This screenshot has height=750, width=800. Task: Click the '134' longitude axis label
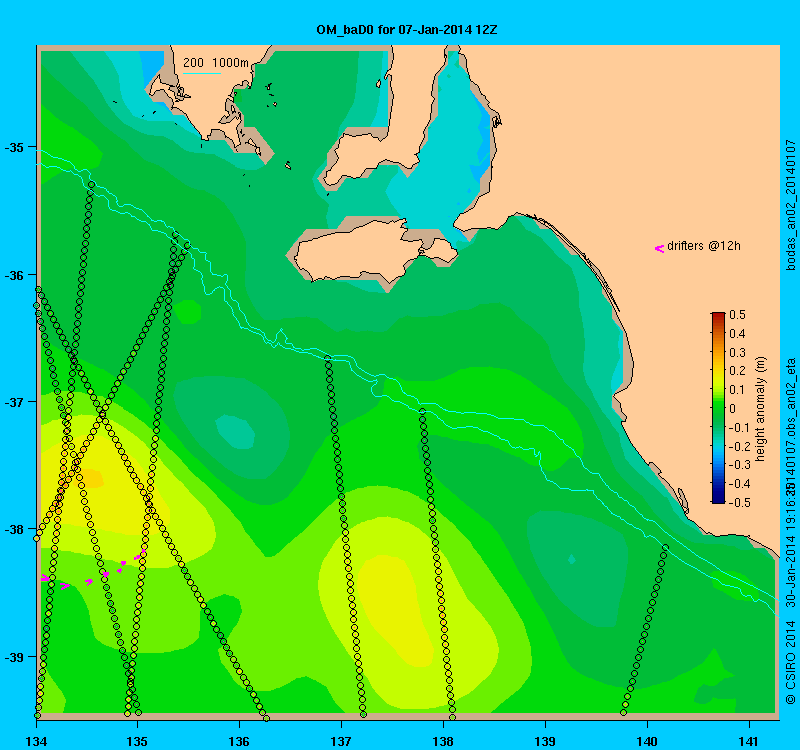point(36,741)
